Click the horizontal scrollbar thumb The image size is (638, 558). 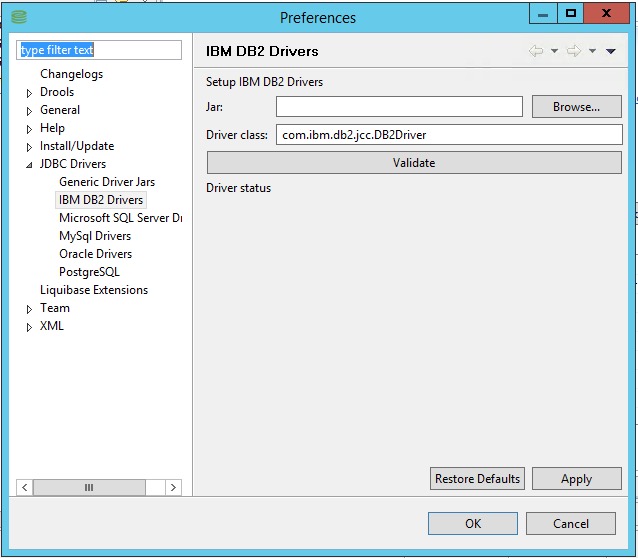(x=89, y=487)
